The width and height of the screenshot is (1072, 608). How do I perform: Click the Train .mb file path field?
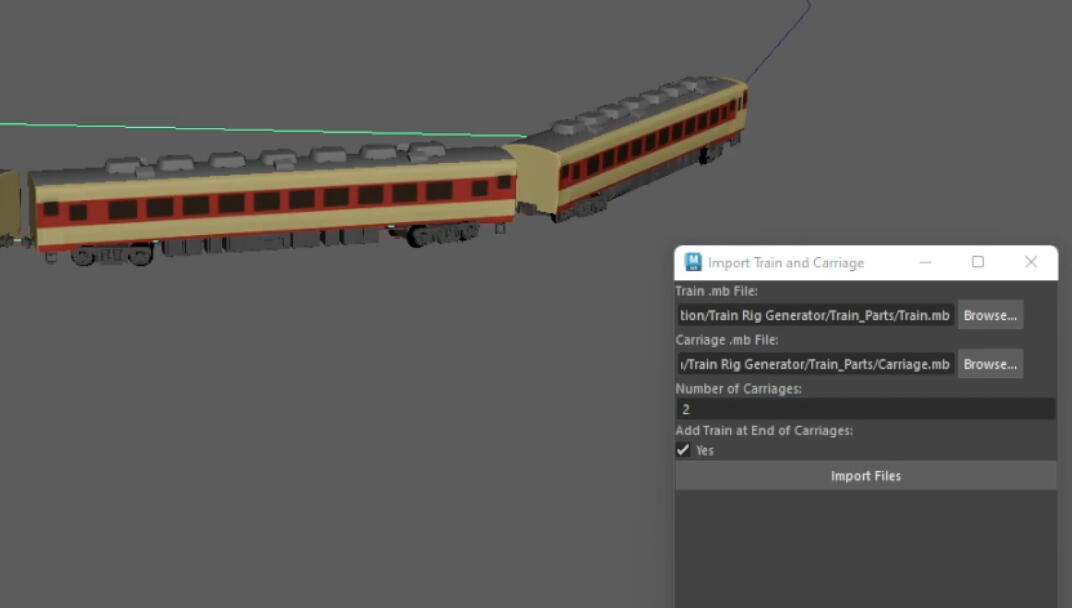(815, 315)
